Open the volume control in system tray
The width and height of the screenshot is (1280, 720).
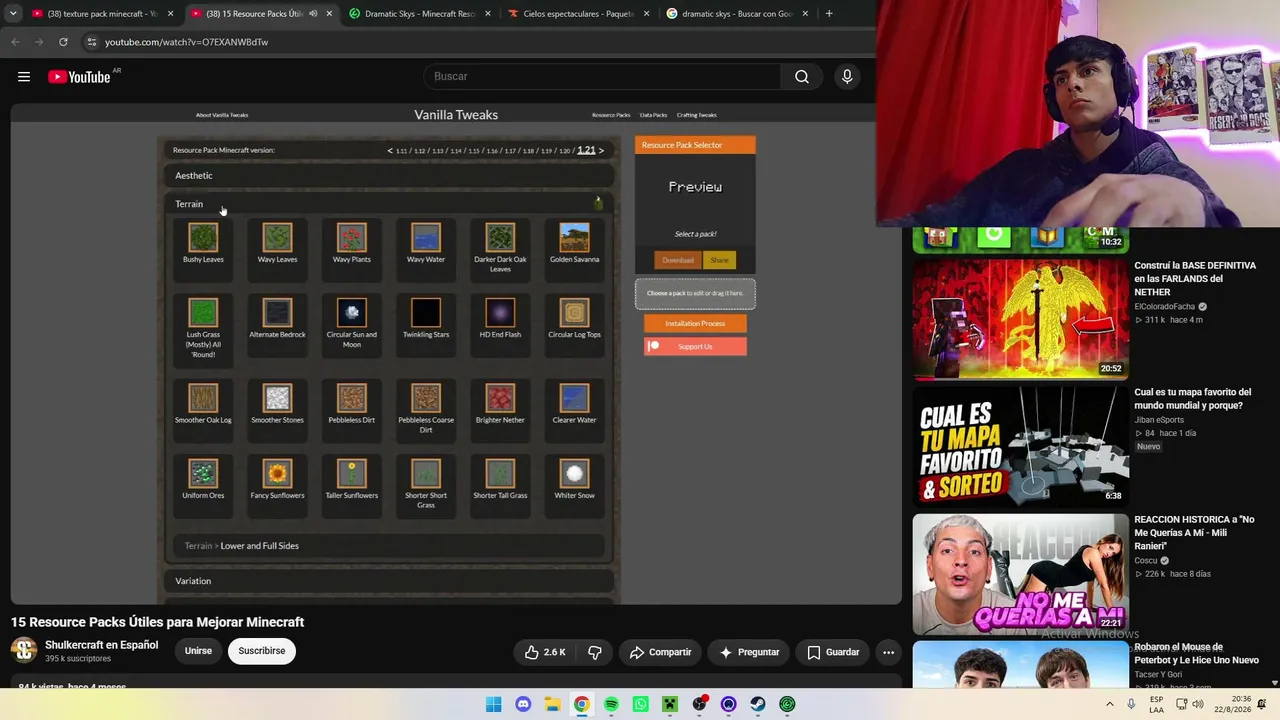tap(1200, 704)
